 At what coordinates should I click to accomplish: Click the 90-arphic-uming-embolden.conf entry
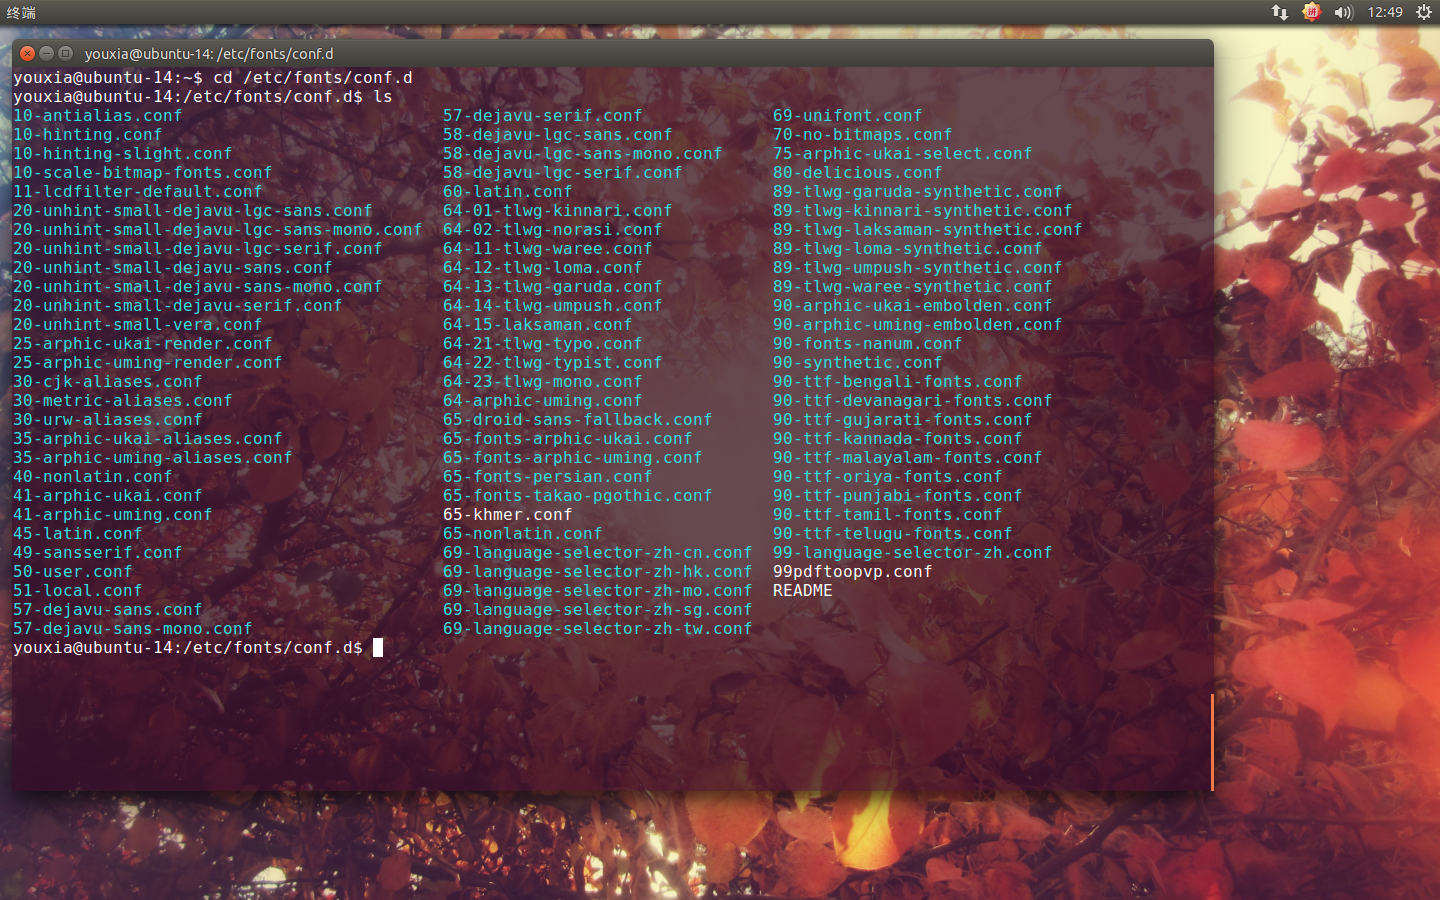coord(918,325)
